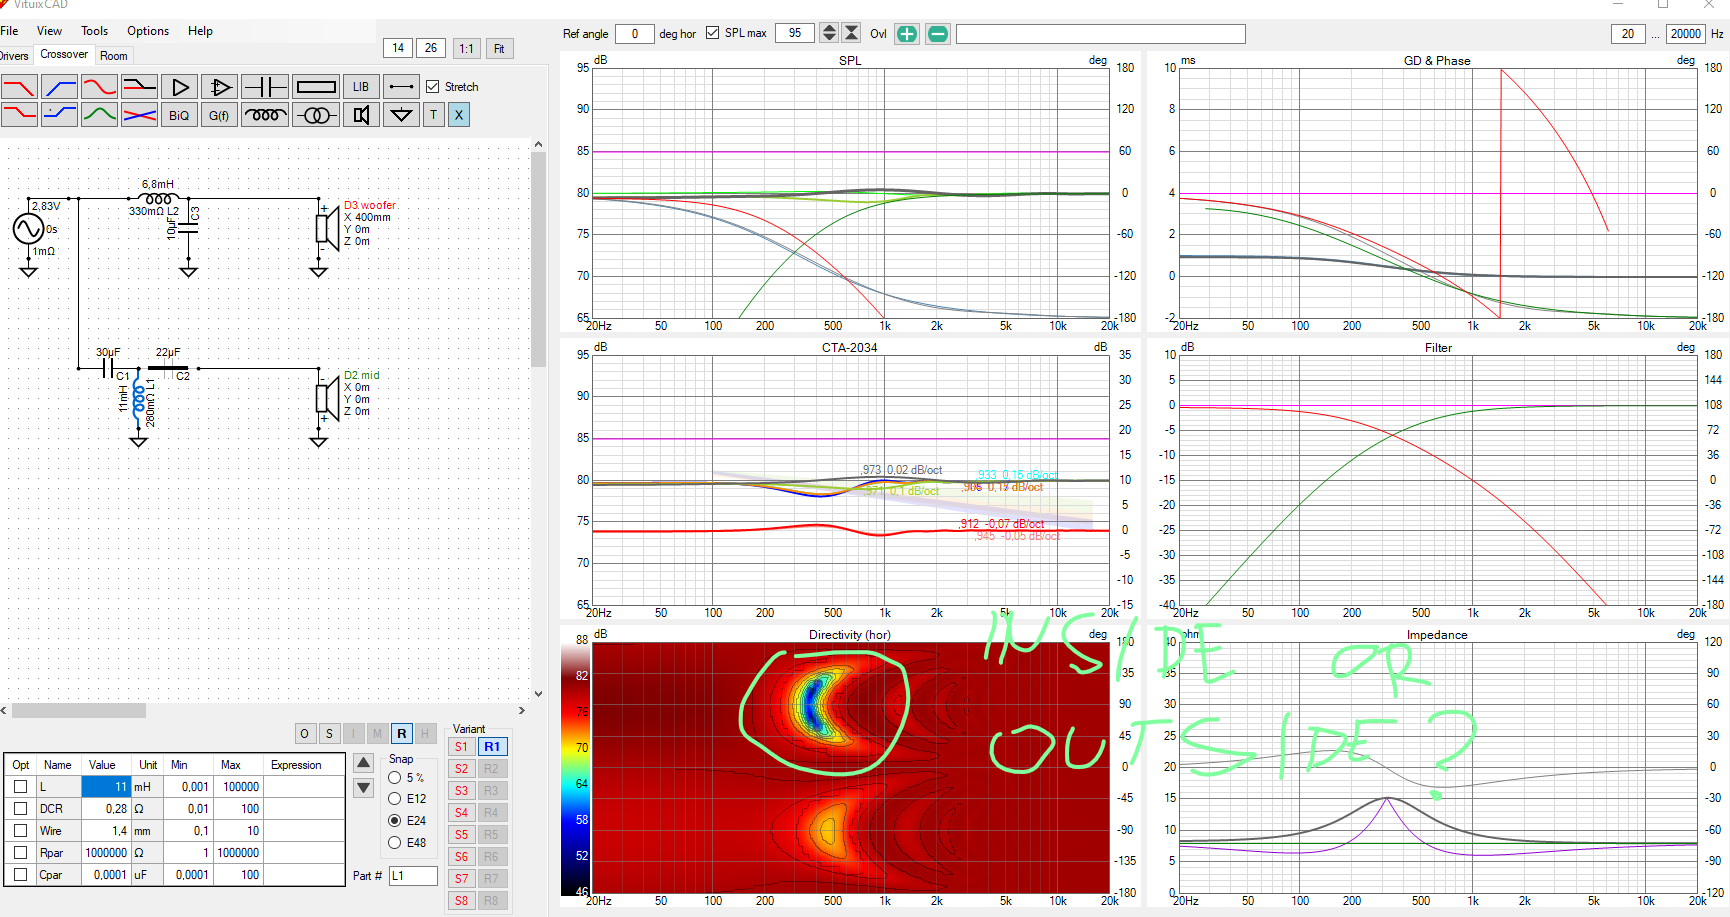Add a buffer amplifier triangle block
The width and height of the screenshot is (1730, 917).
(x=180, y=87)
